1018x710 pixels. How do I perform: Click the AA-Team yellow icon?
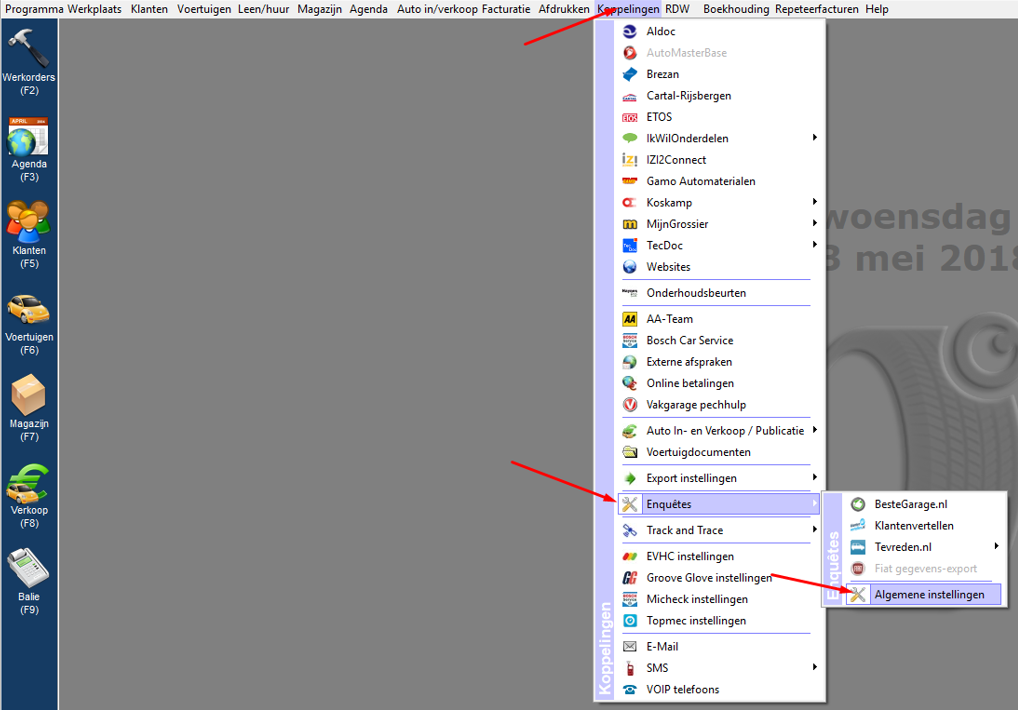[x=630, y=319]
